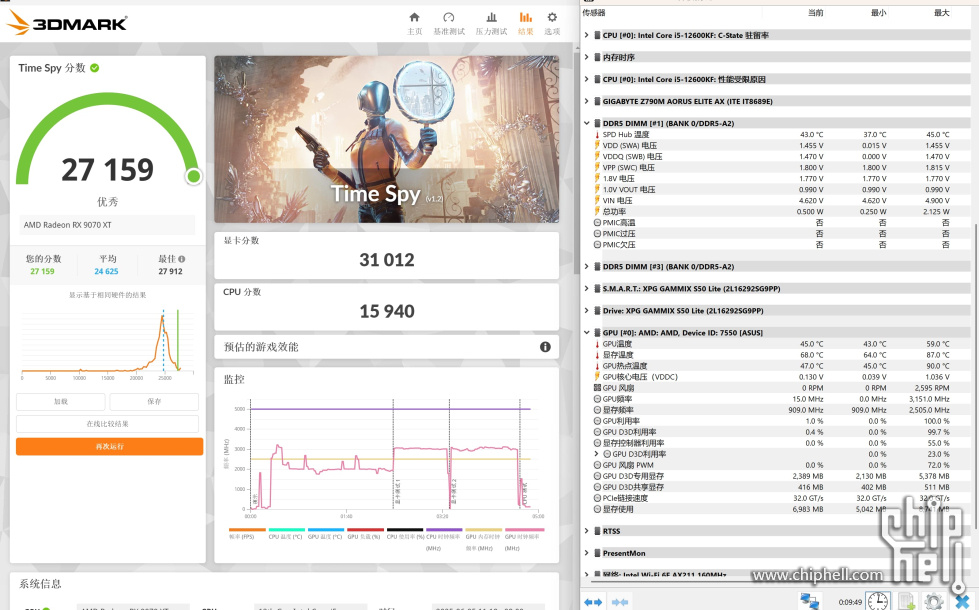Screen dimensions: 979x610
Task: Click the HWiNFO network monitors icon
Action: [810, 601]
